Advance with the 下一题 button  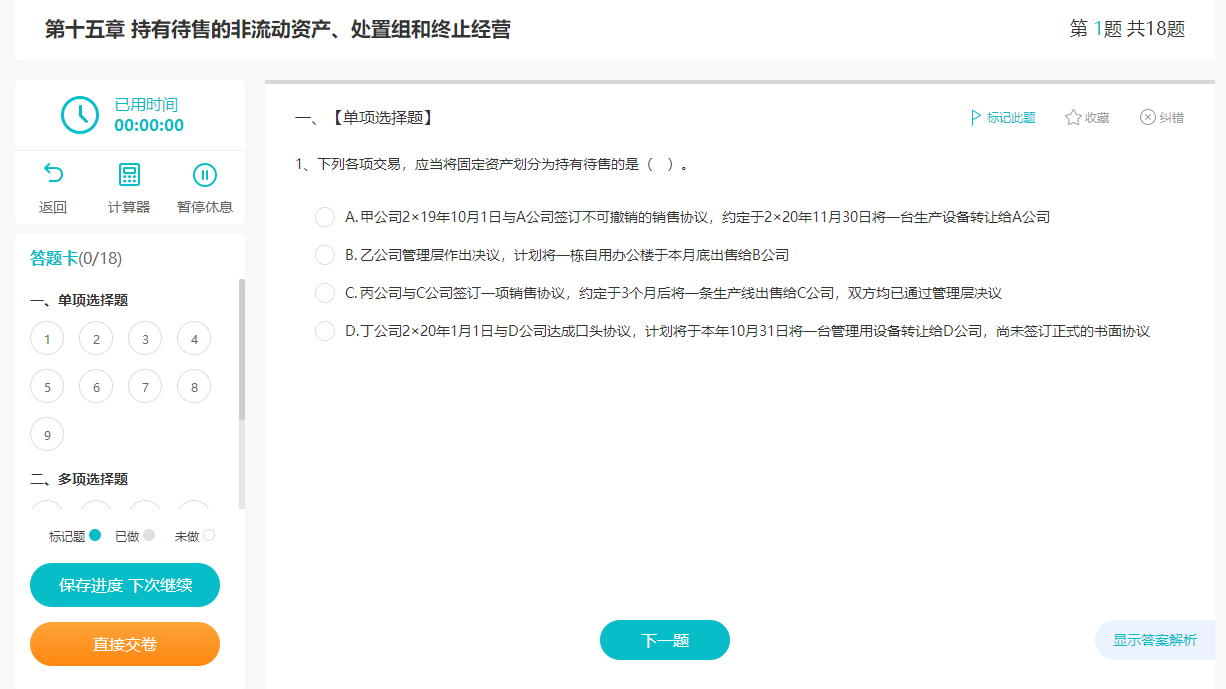(664, 639)
